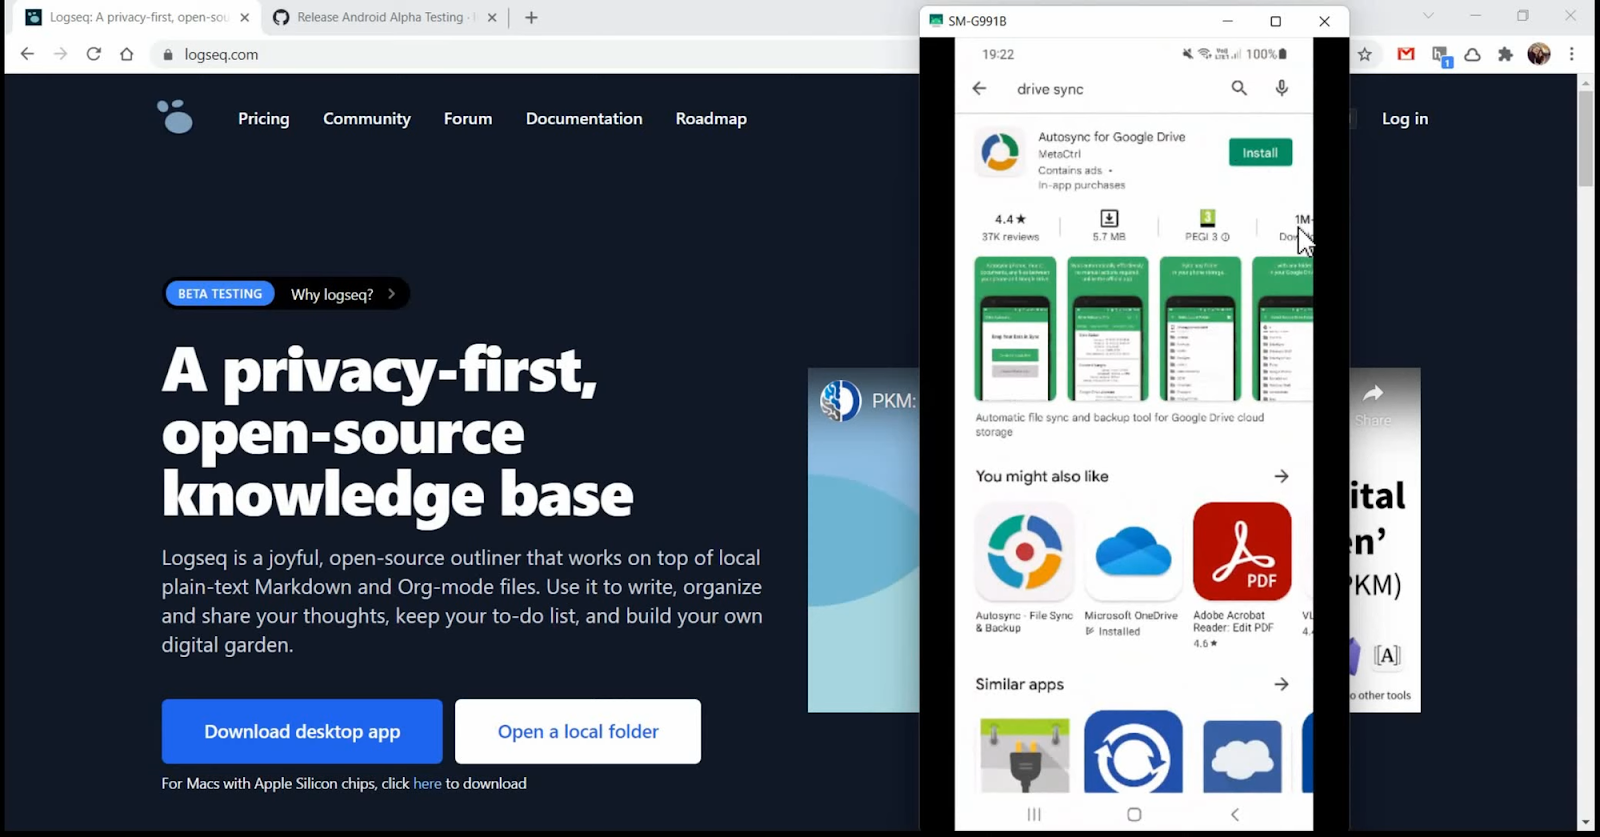Reload the logseq.com page
This screenshot has width=1600, height=837.
[94, 54]
